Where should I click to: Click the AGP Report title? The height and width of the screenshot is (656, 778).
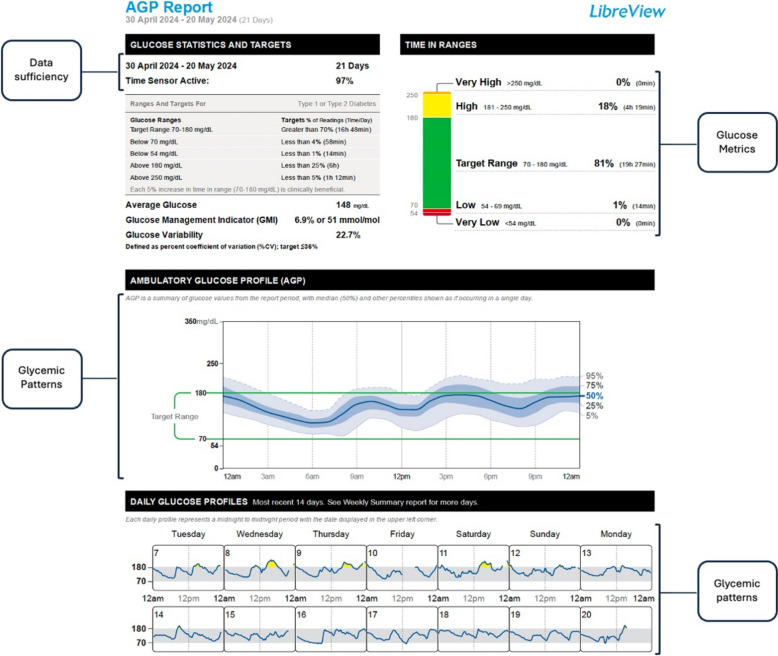point(169,7)
